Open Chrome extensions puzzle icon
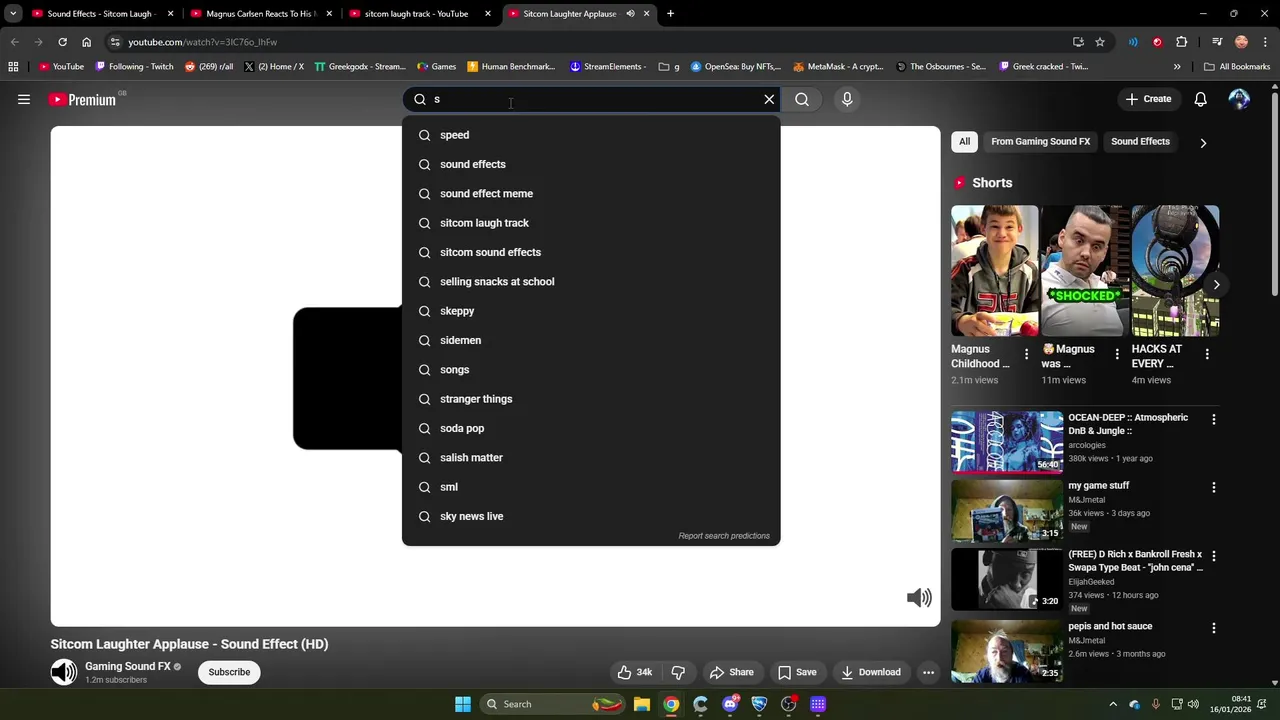Image resolution: width=1280 pixels, height=720 pixels. tap(1181, 42)
